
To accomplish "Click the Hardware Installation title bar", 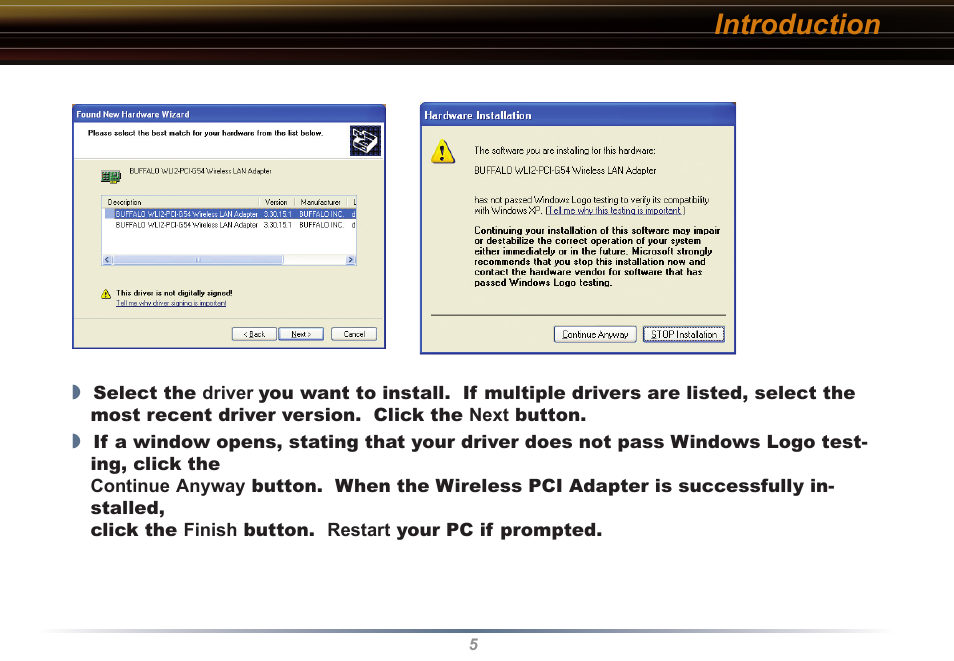I will tap(577, 115).
